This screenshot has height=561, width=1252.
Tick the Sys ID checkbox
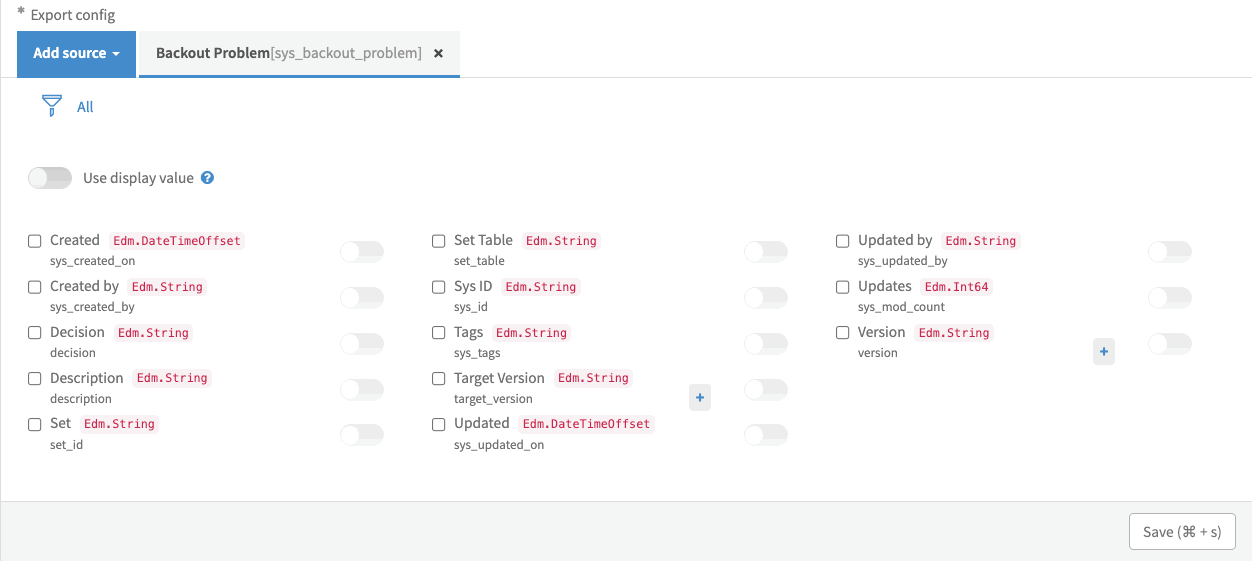click(x=439, y=287)
